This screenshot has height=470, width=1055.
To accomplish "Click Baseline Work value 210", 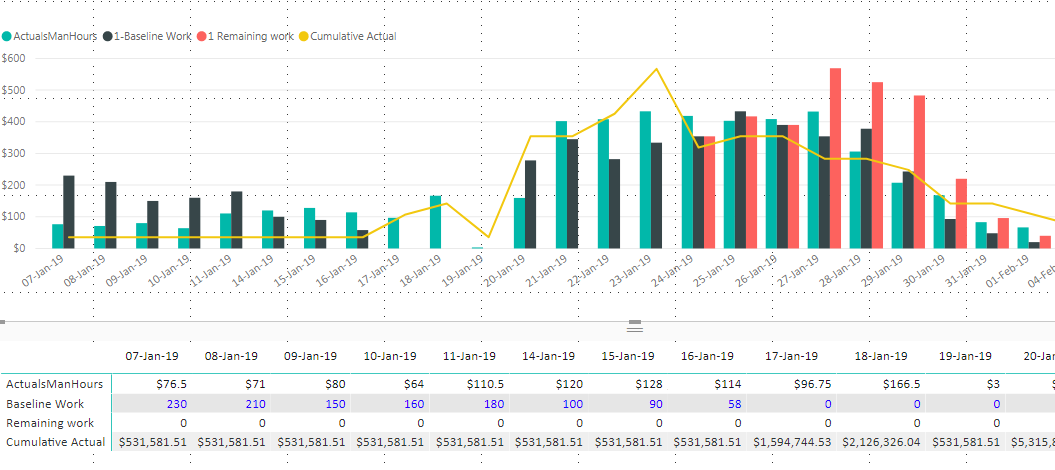I will click(256, 404).
